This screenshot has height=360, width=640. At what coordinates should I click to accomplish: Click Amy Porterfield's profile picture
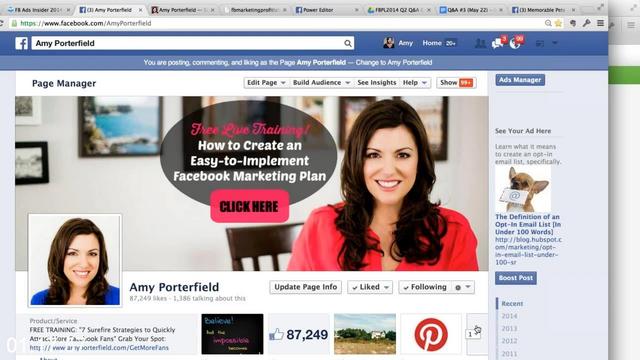pos(75,260)
